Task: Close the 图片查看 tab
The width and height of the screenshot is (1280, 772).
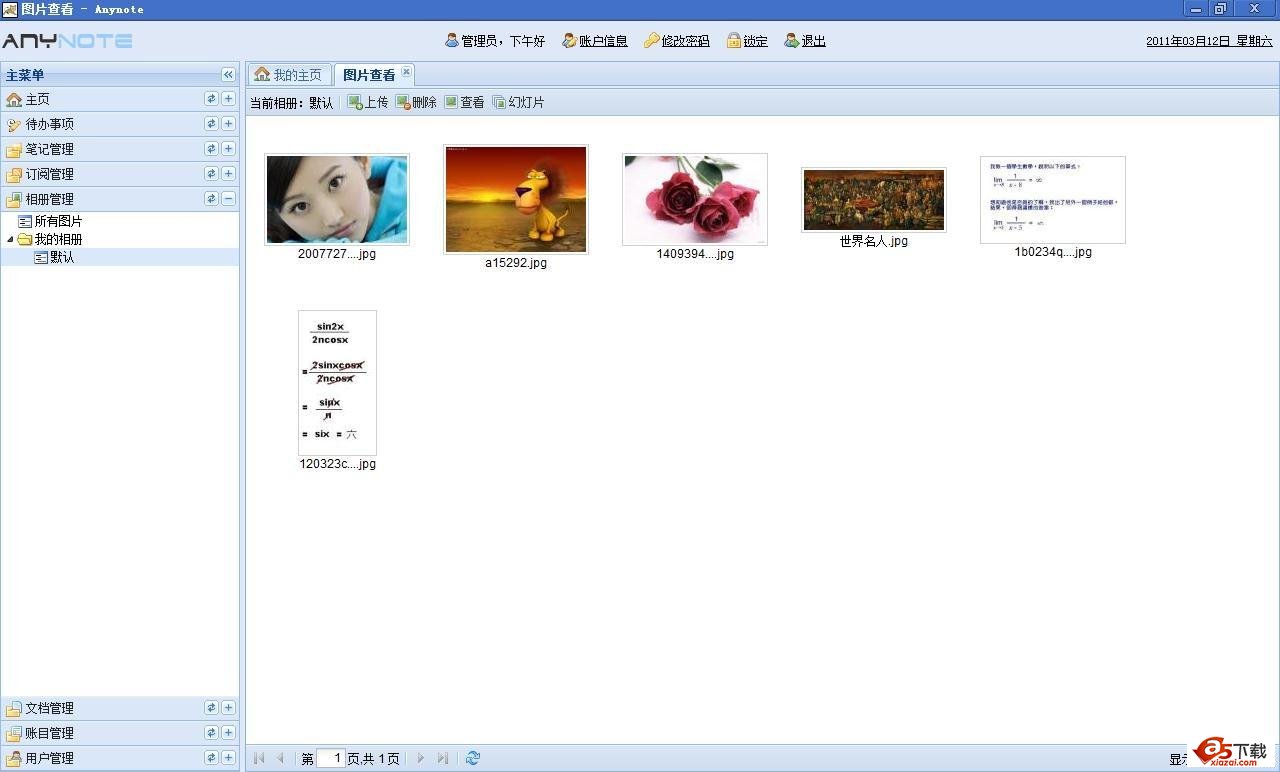Action: (406, 72)
